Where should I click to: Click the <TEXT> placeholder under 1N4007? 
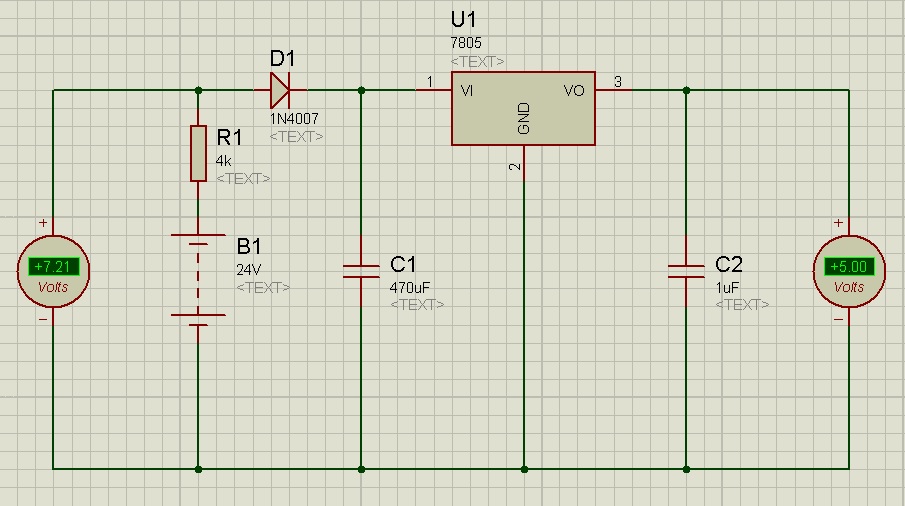coord(296,137)
